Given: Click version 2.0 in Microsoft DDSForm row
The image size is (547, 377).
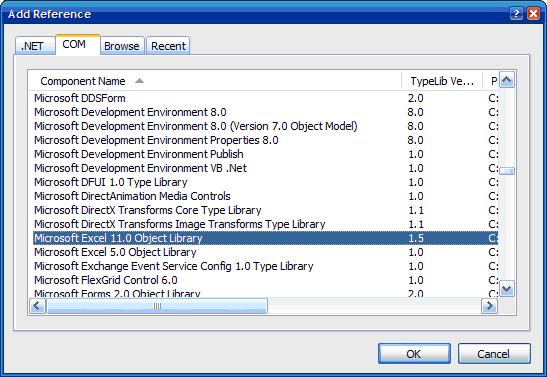Looking at the screenshot, I should click(415, 98).
